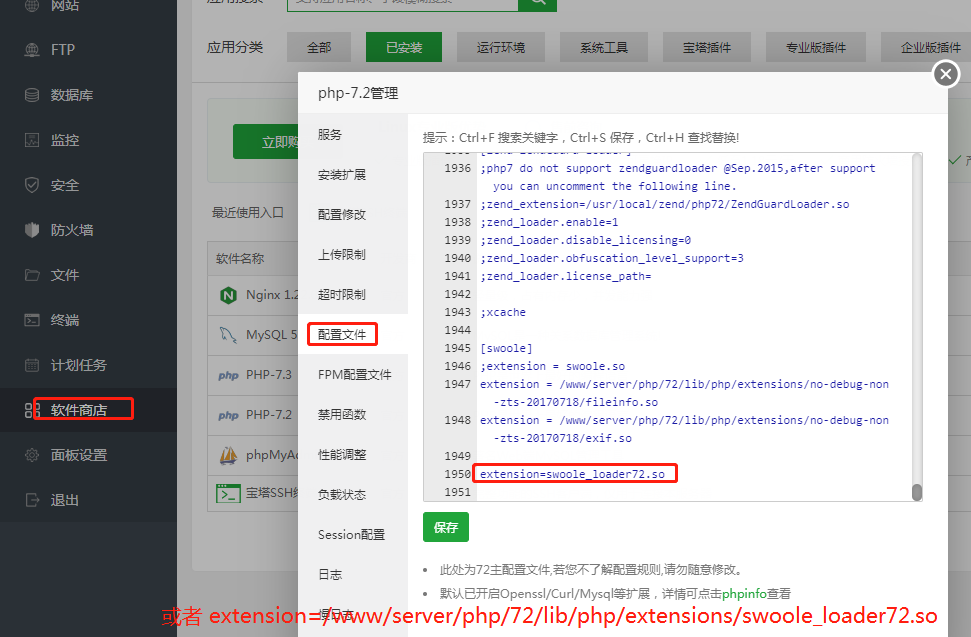Click the logout icon beside 退出
Viewport: 971px width, 637px height.
32,500
